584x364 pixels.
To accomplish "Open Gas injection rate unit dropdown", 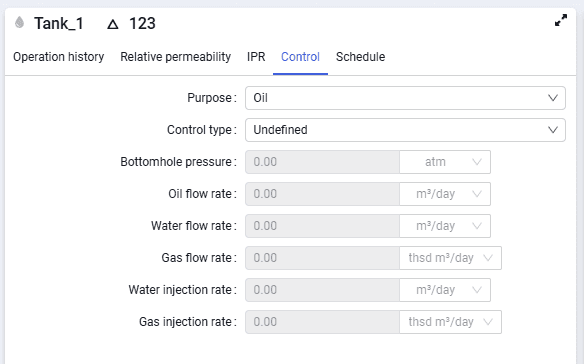I will coord(451,322).
